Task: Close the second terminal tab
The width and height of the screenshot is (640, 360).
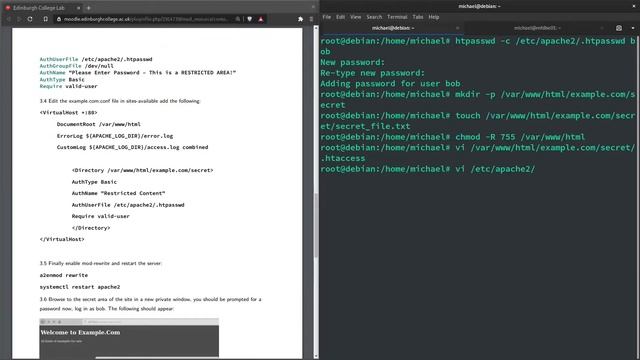Action: [602, 28]
